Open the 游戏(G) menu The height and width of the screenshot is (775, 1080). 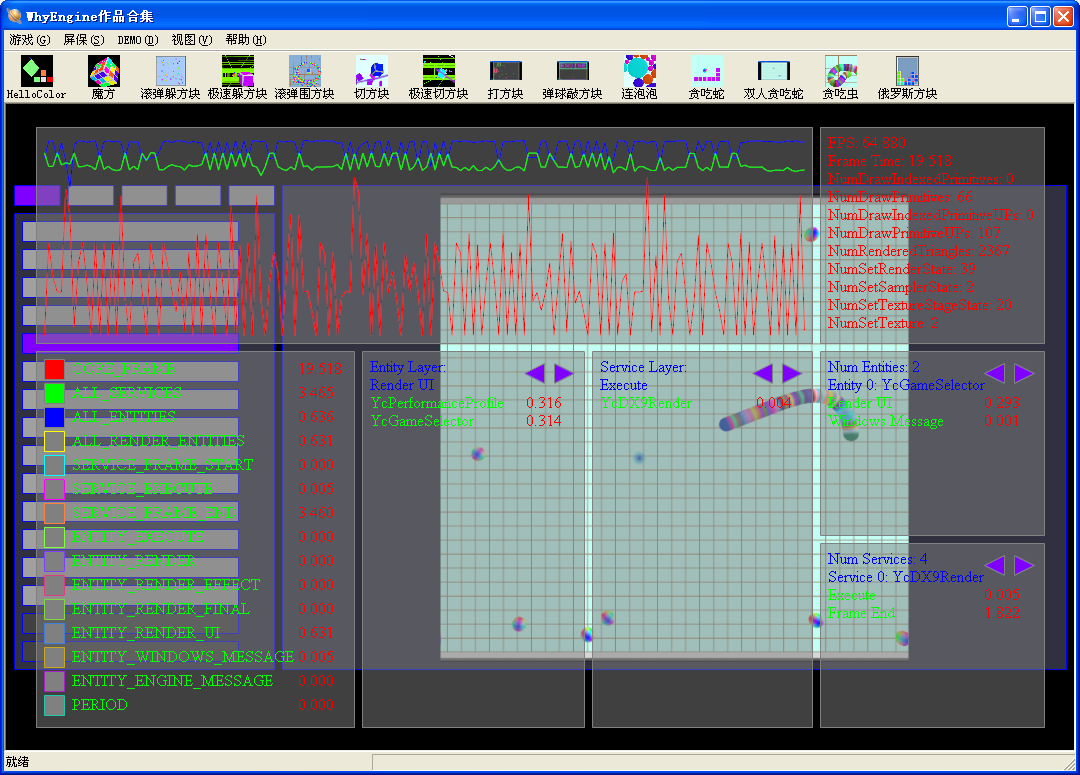(x=29, y=40)
